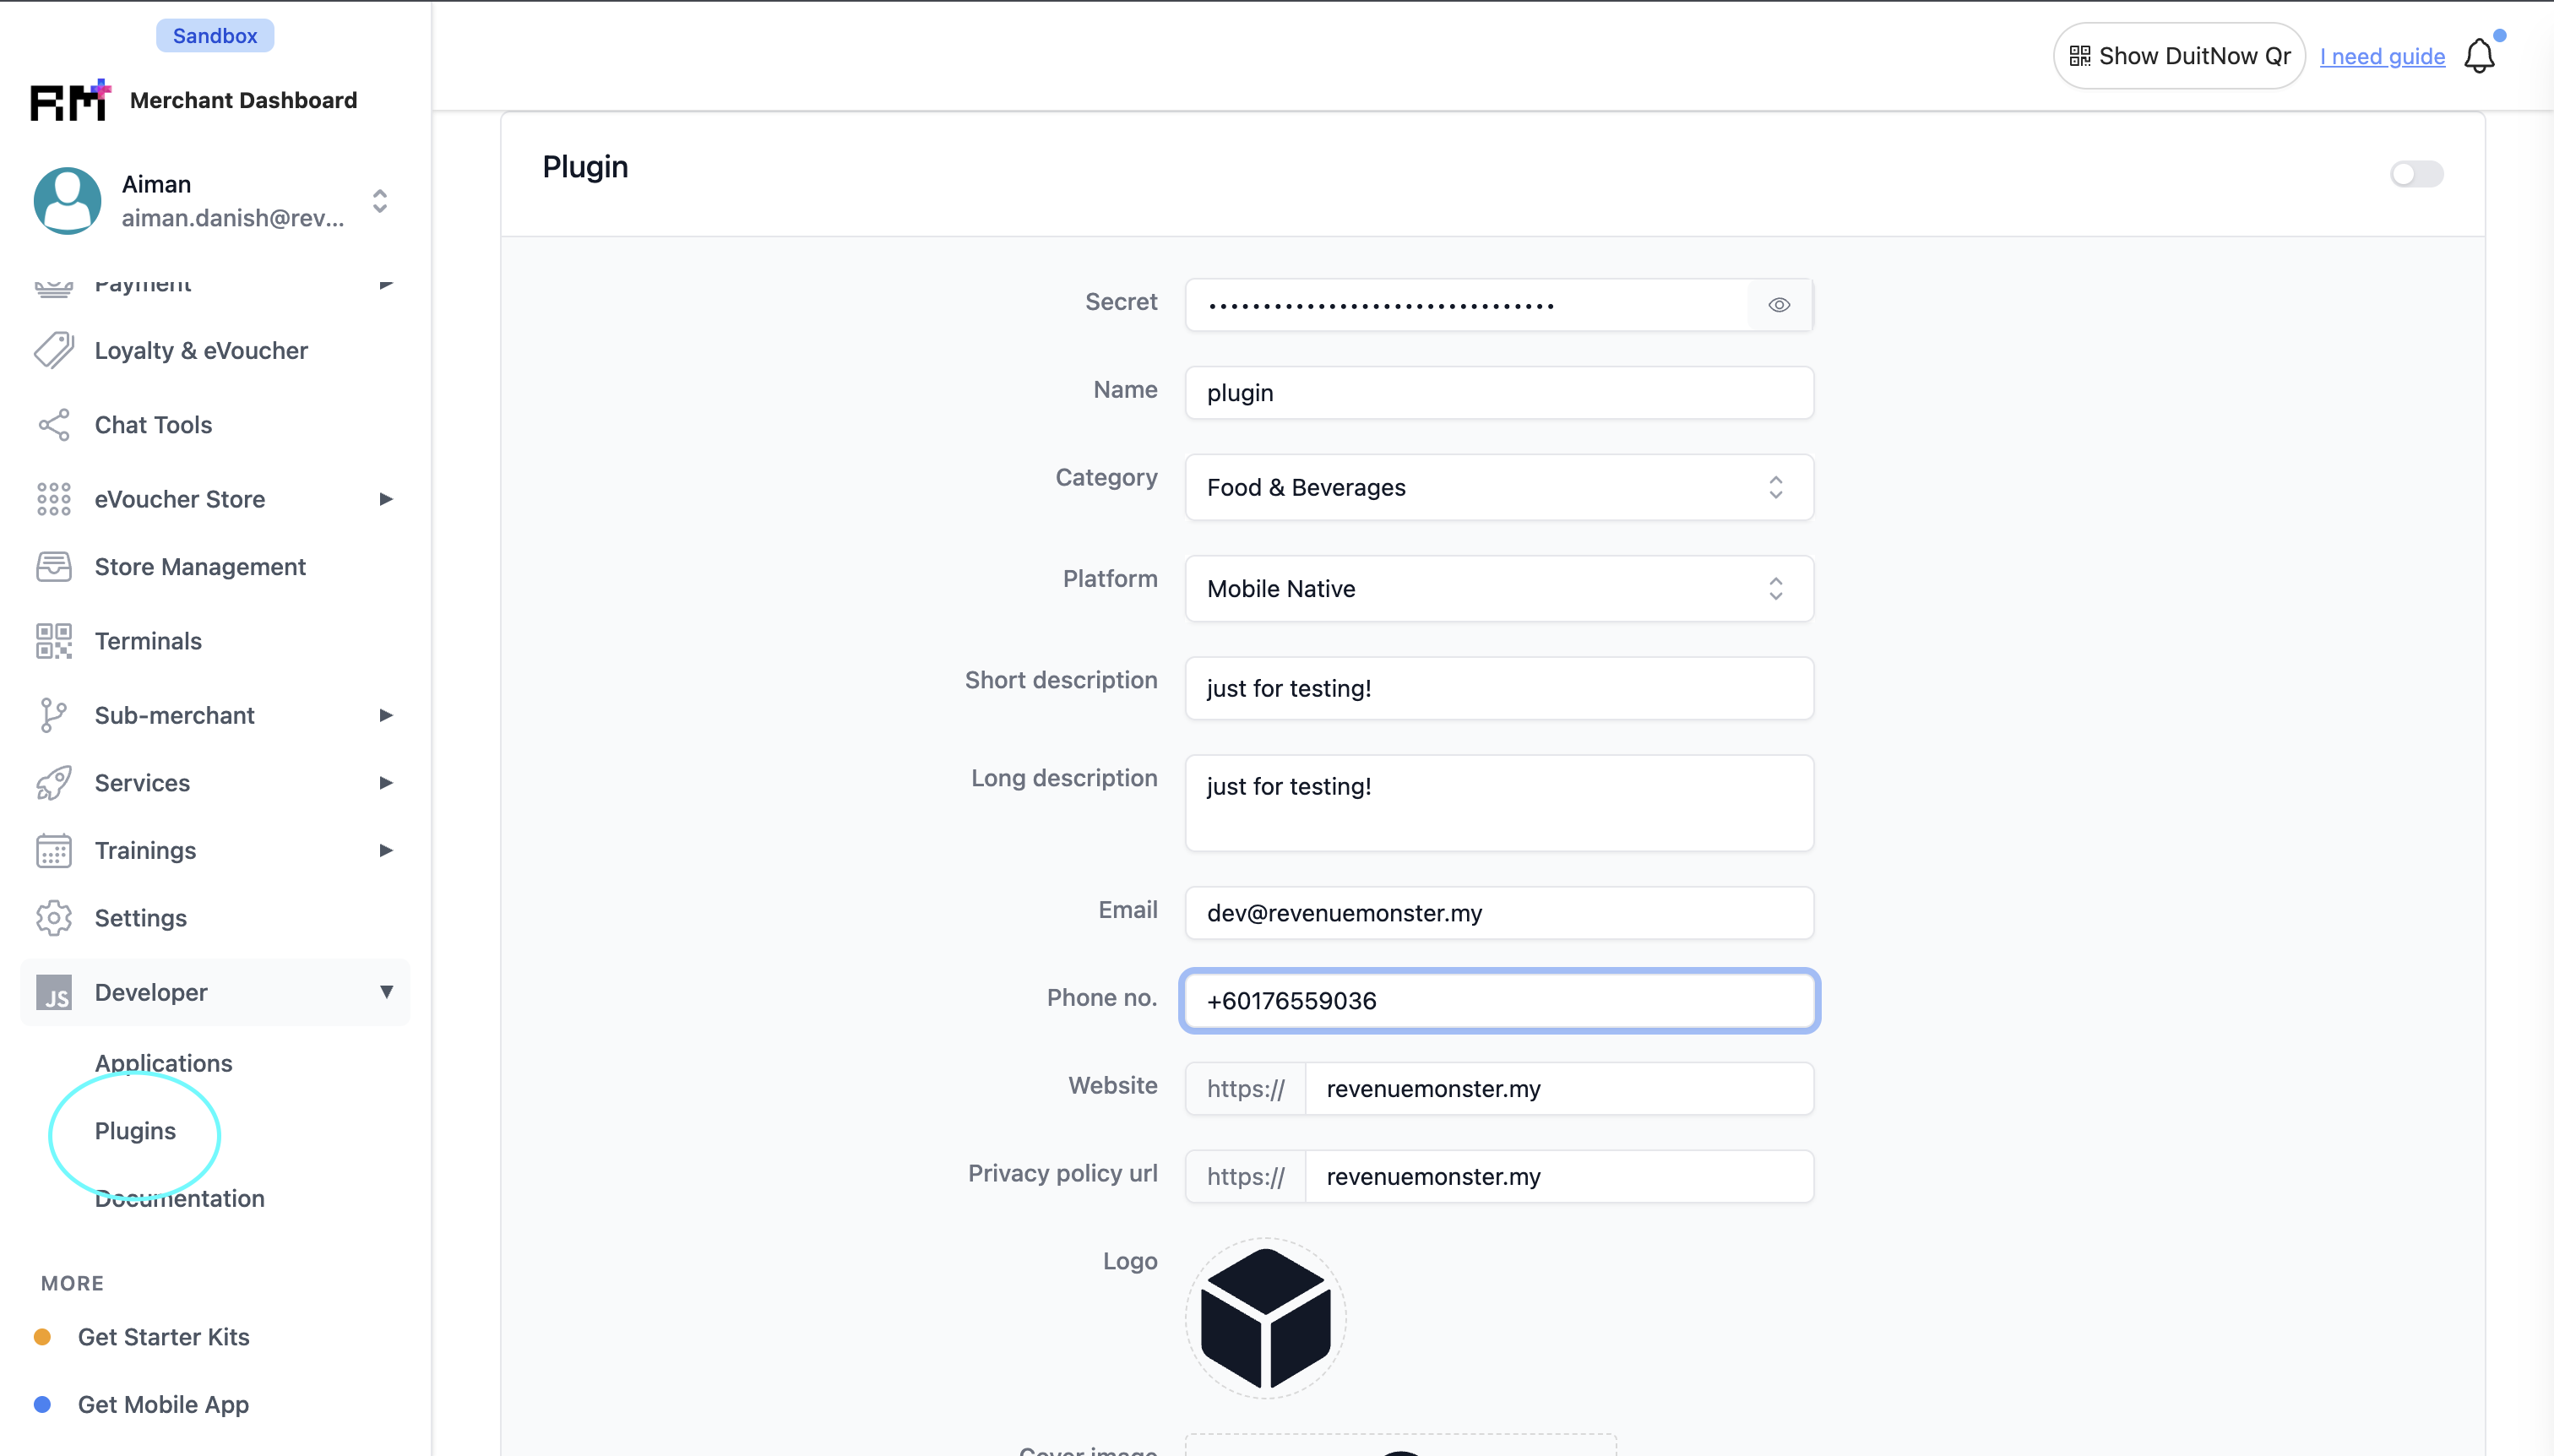This screenshot has height=1456, width=2554.
Task: Click the notification bell icon
Action: 2480,56
